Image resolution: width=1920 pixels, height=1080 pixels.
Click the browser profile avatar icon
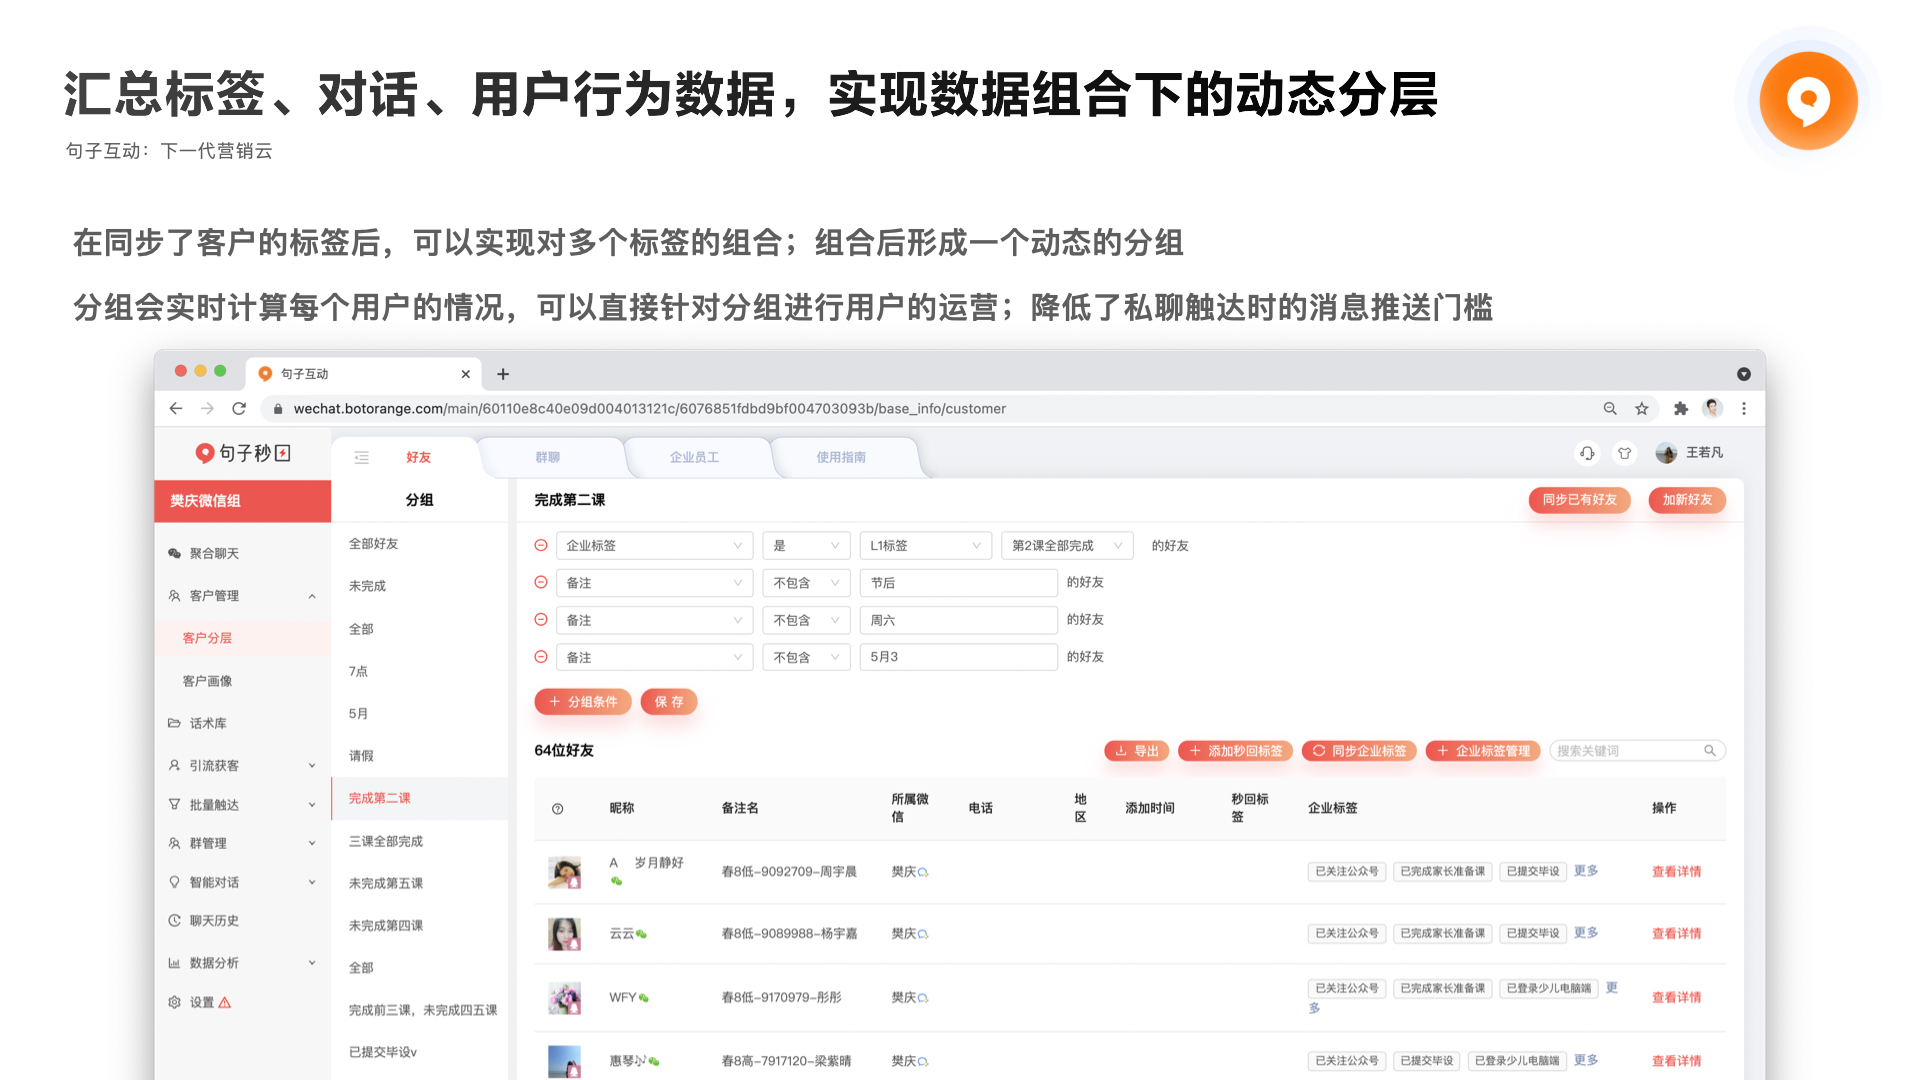click(x=1713, y=408)
